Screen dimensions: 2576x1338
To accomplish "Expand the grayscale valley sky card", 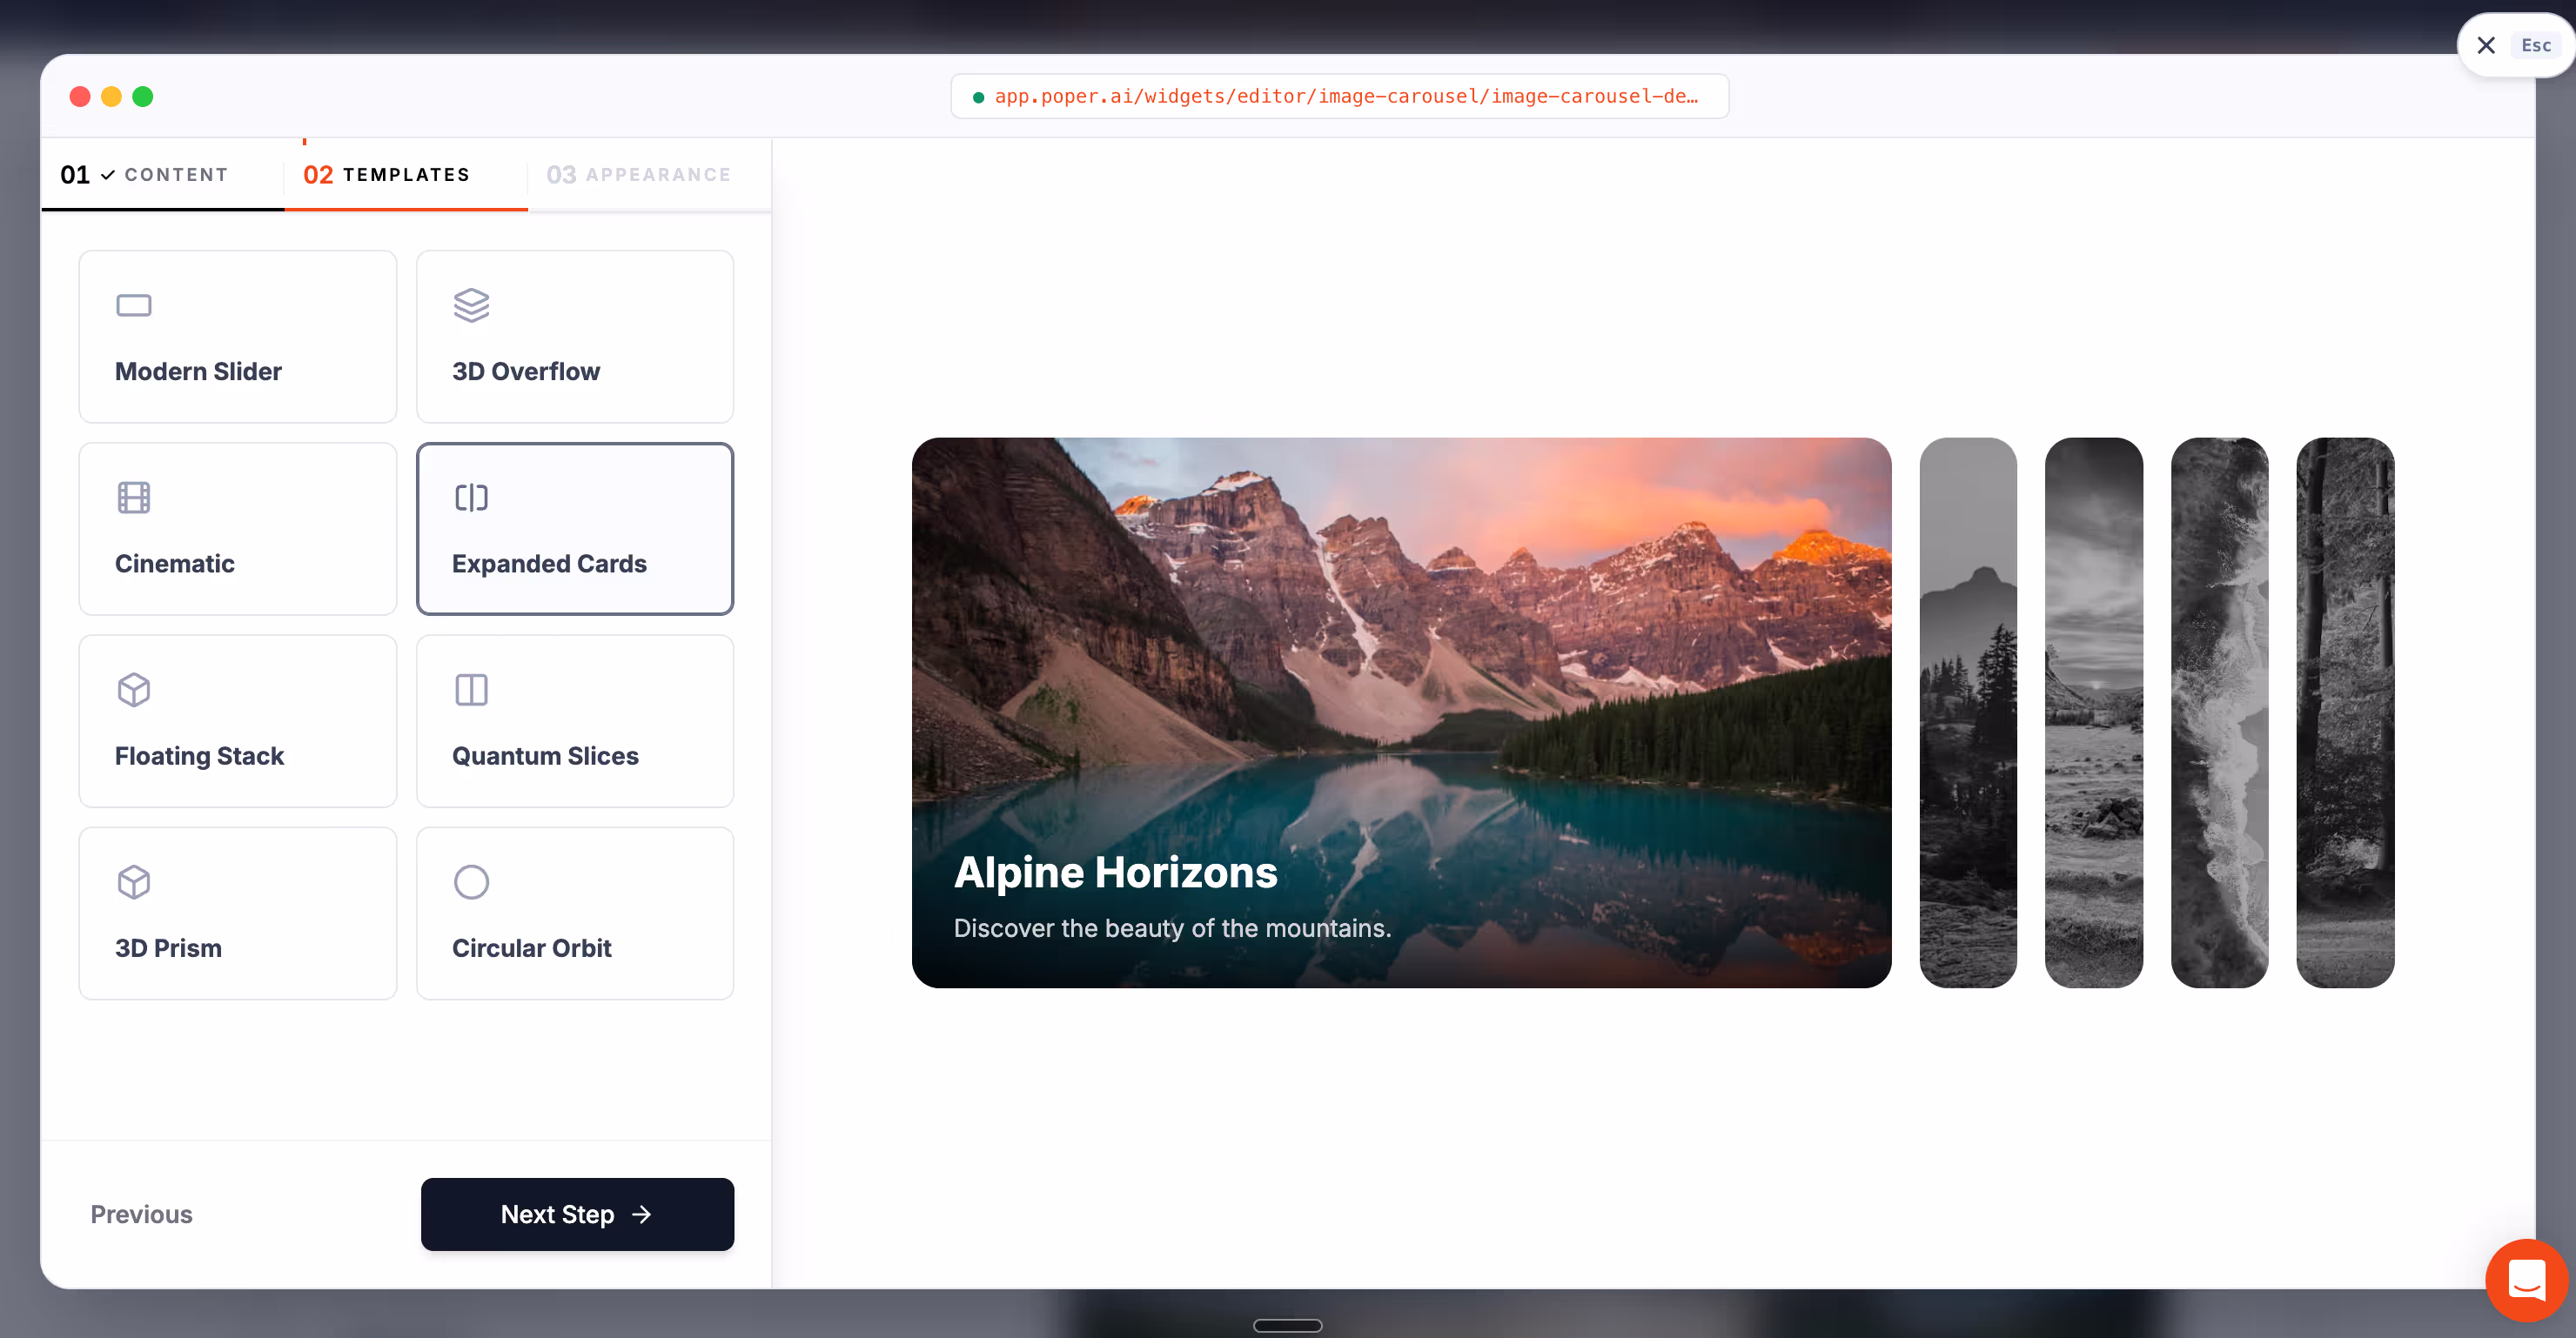I will (2094, 712).
